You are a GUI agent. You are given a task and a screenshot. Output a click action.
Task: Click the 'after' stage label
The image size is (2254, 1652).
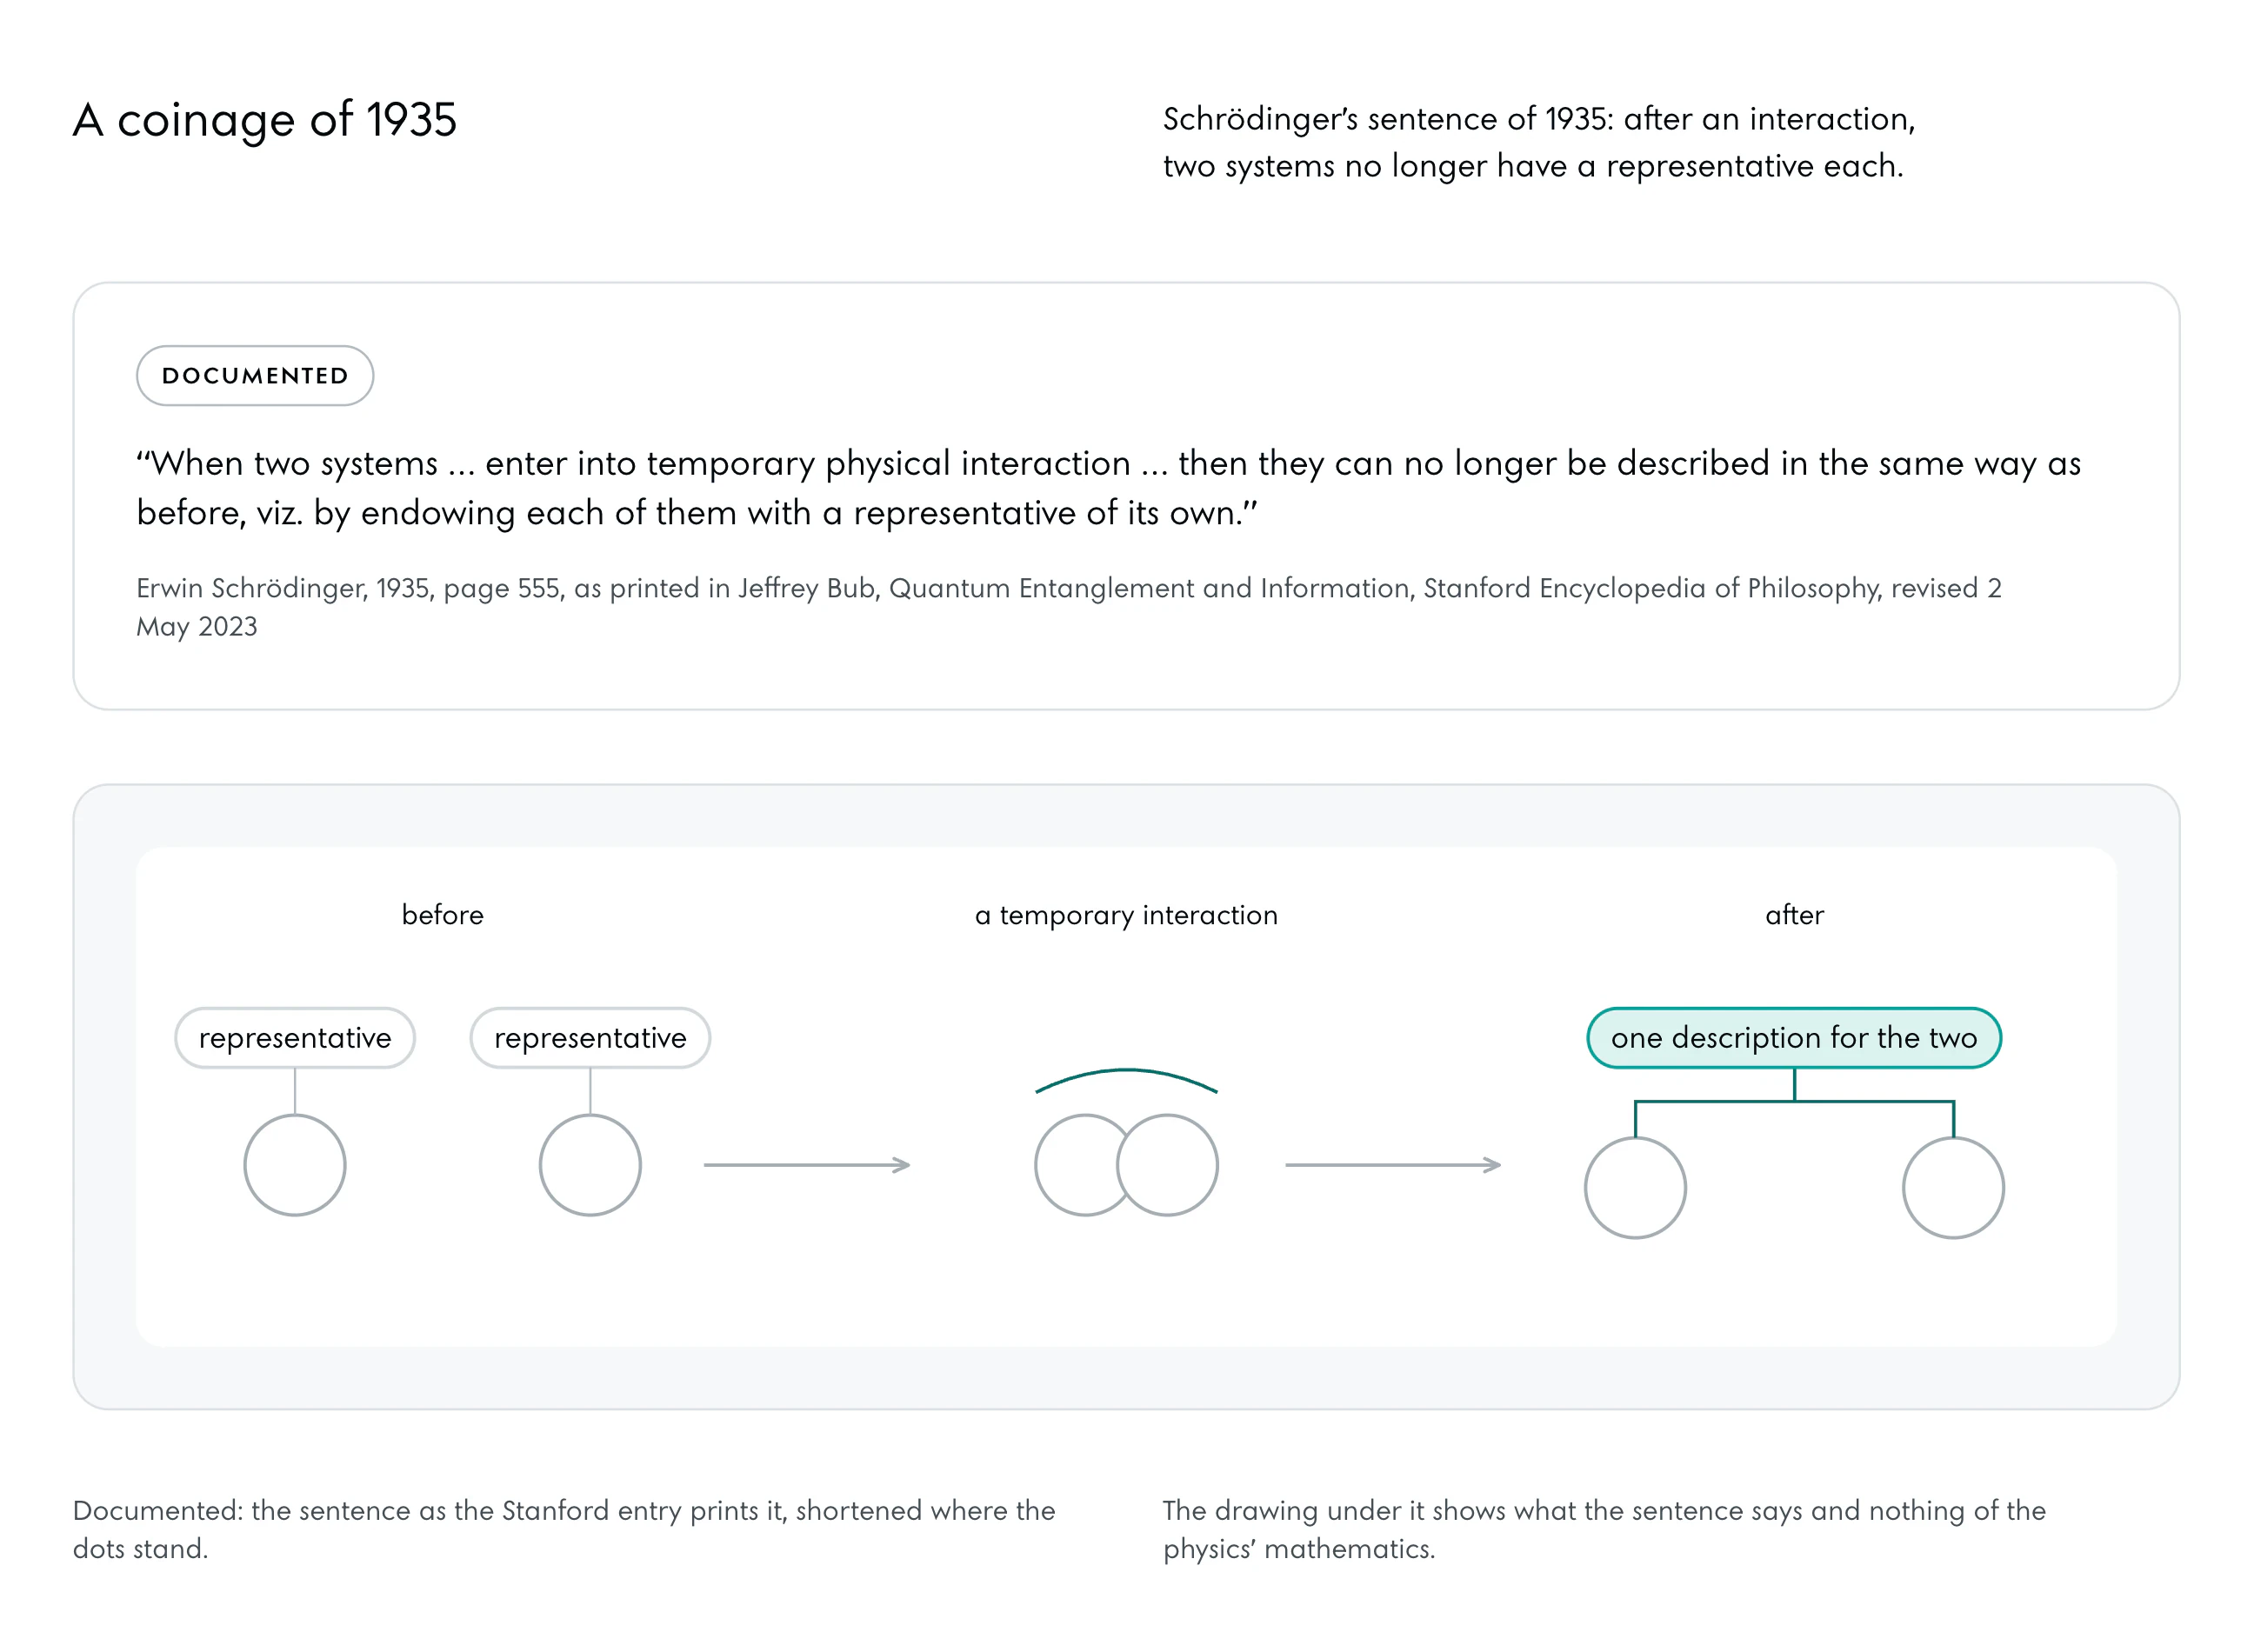click(x=1794, y=915)
